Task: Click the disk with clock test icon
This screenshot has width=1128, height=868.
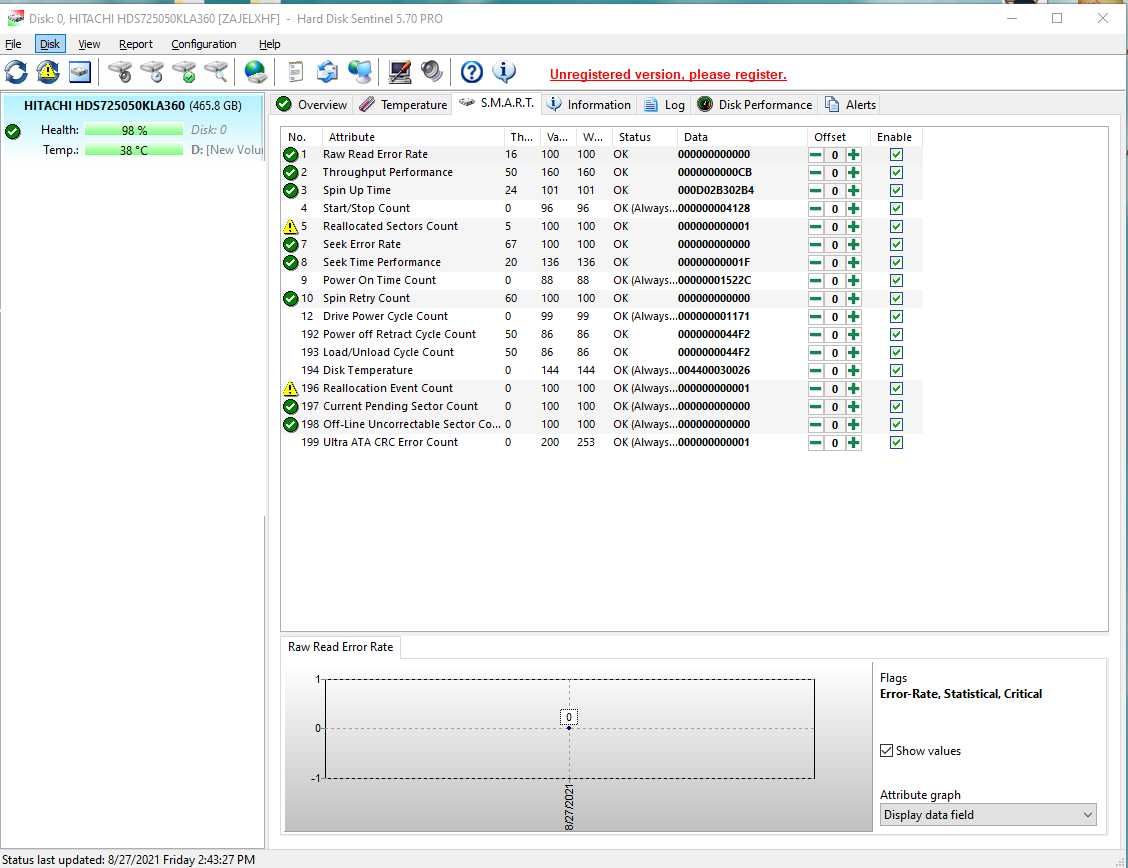Action: (x=152, y=72)
